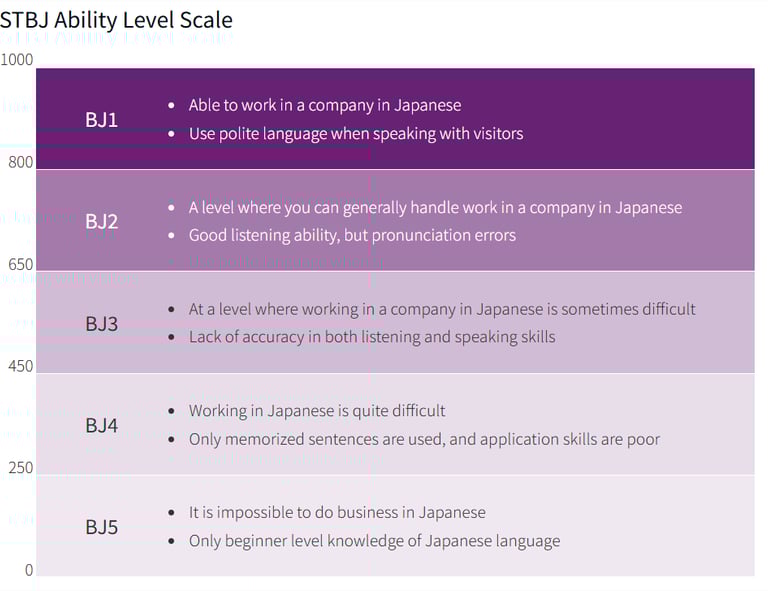Click 'Only memorized sentences are used' text
Screen dimensions: 768x591
pos(424,439)
